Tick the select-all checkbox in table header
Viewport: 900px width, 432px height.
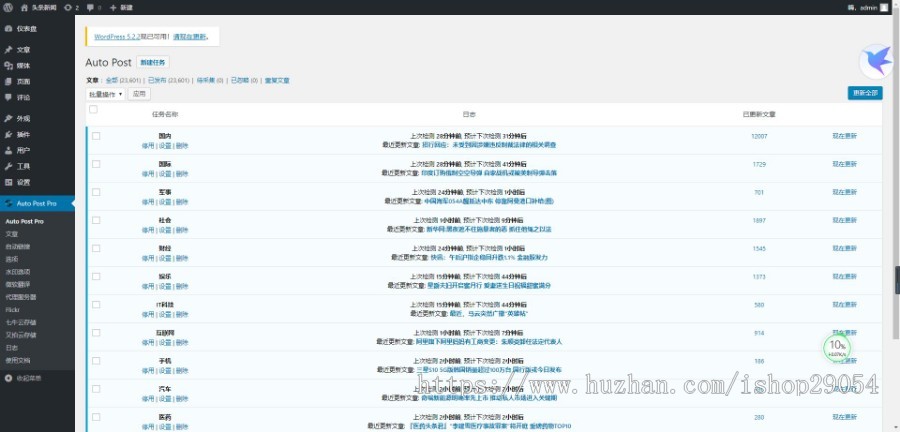coord(94,109)
